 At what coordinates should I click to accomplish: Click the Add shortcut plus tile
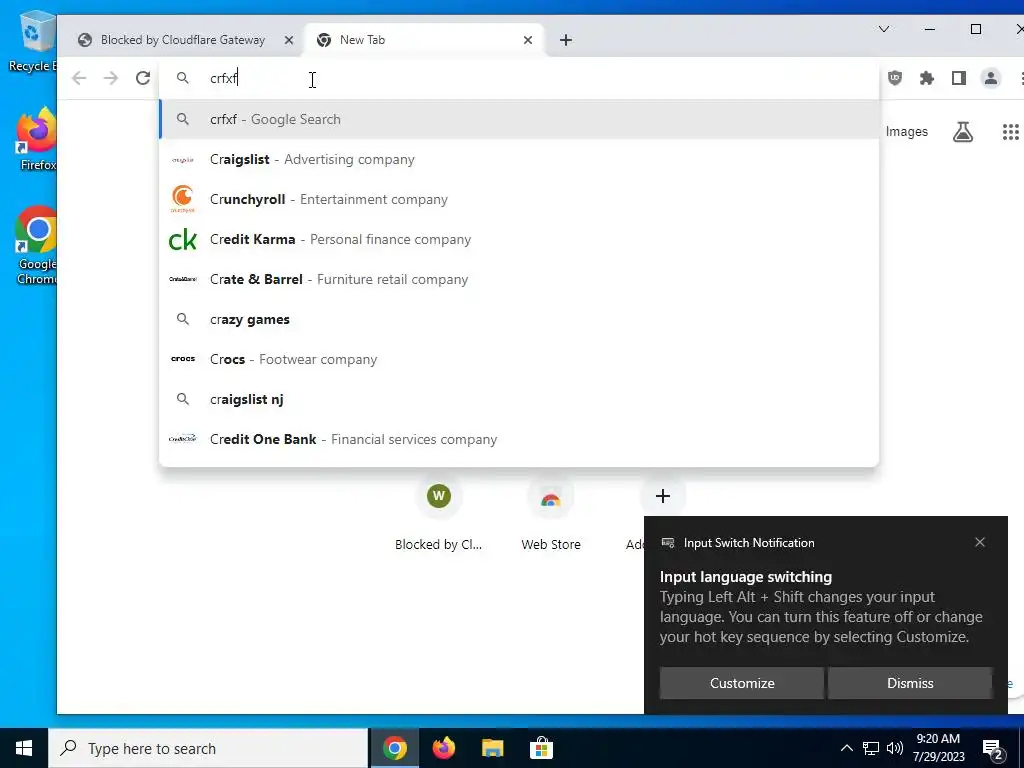tap(662, 496)
